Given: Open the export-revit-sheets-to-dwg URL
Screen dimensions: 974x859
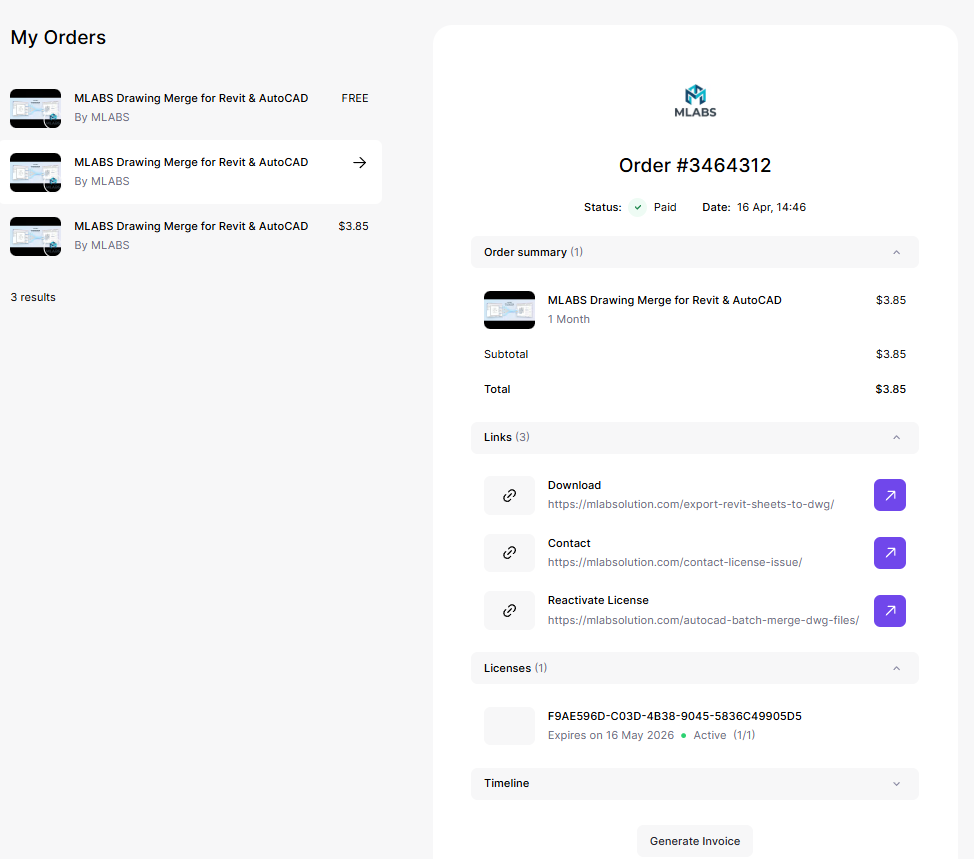Looking at the screenshot, I should click(691, 504).
